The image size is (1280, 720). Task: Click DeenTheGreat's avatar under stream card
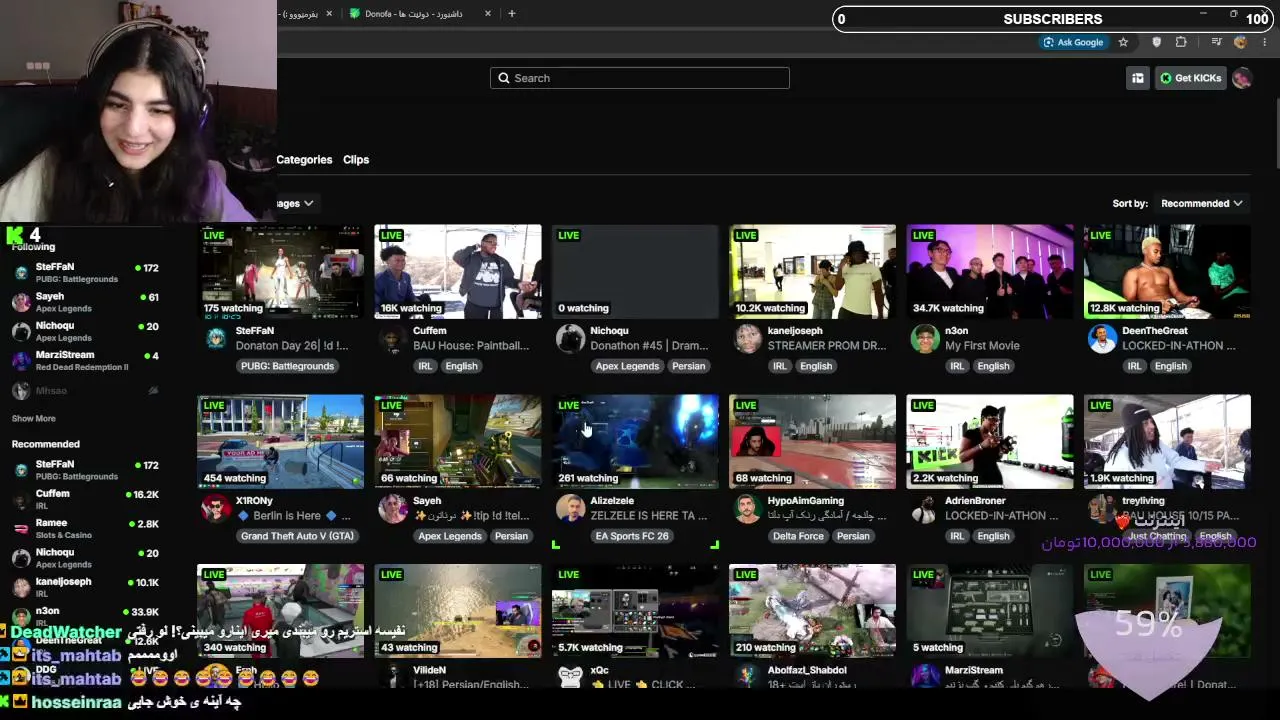[x=1102, y=339]
